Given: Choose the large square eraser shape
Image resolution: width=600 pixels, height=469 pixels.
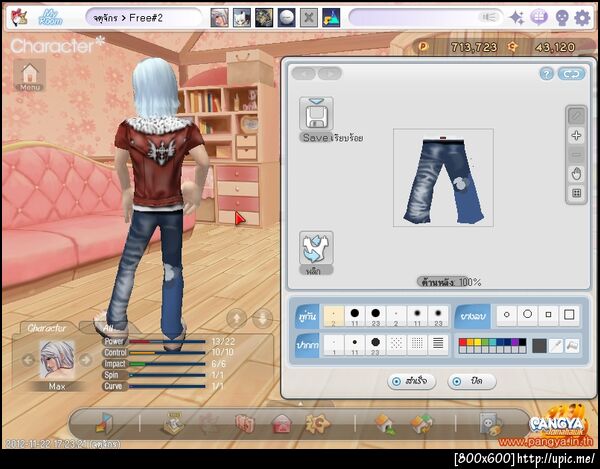Looking at the screenshot, I should 569,315.
